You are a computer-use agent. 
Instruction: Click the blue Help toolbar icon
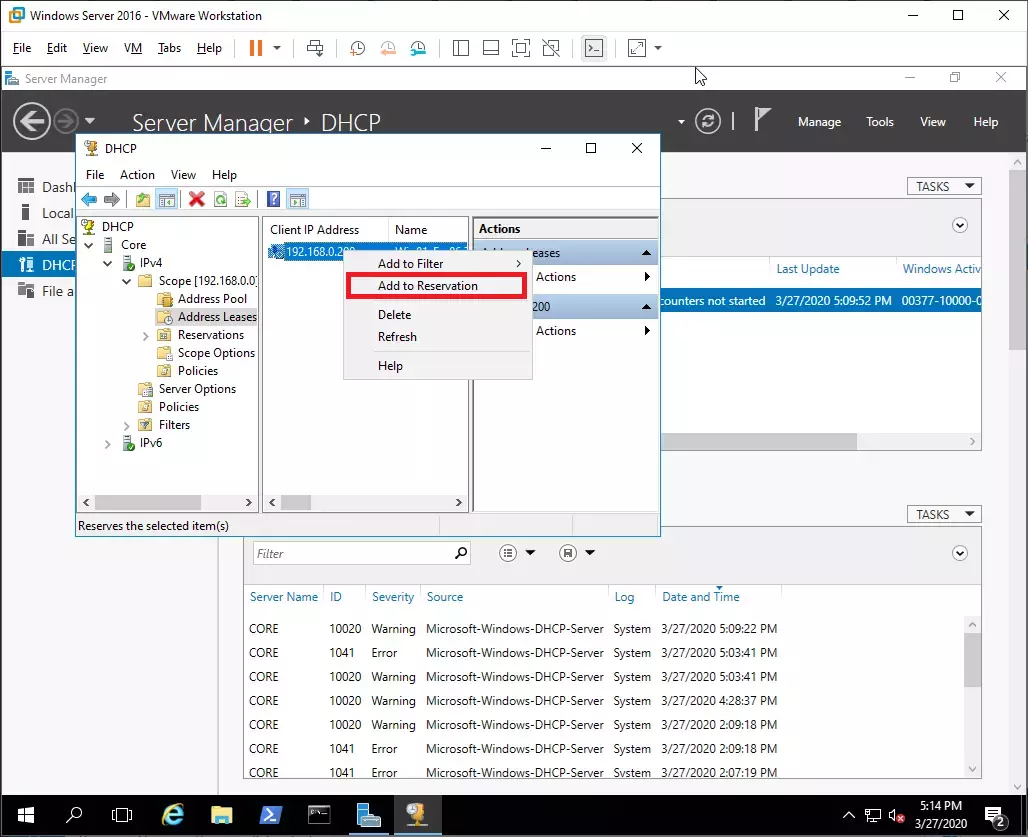point(273,199)
